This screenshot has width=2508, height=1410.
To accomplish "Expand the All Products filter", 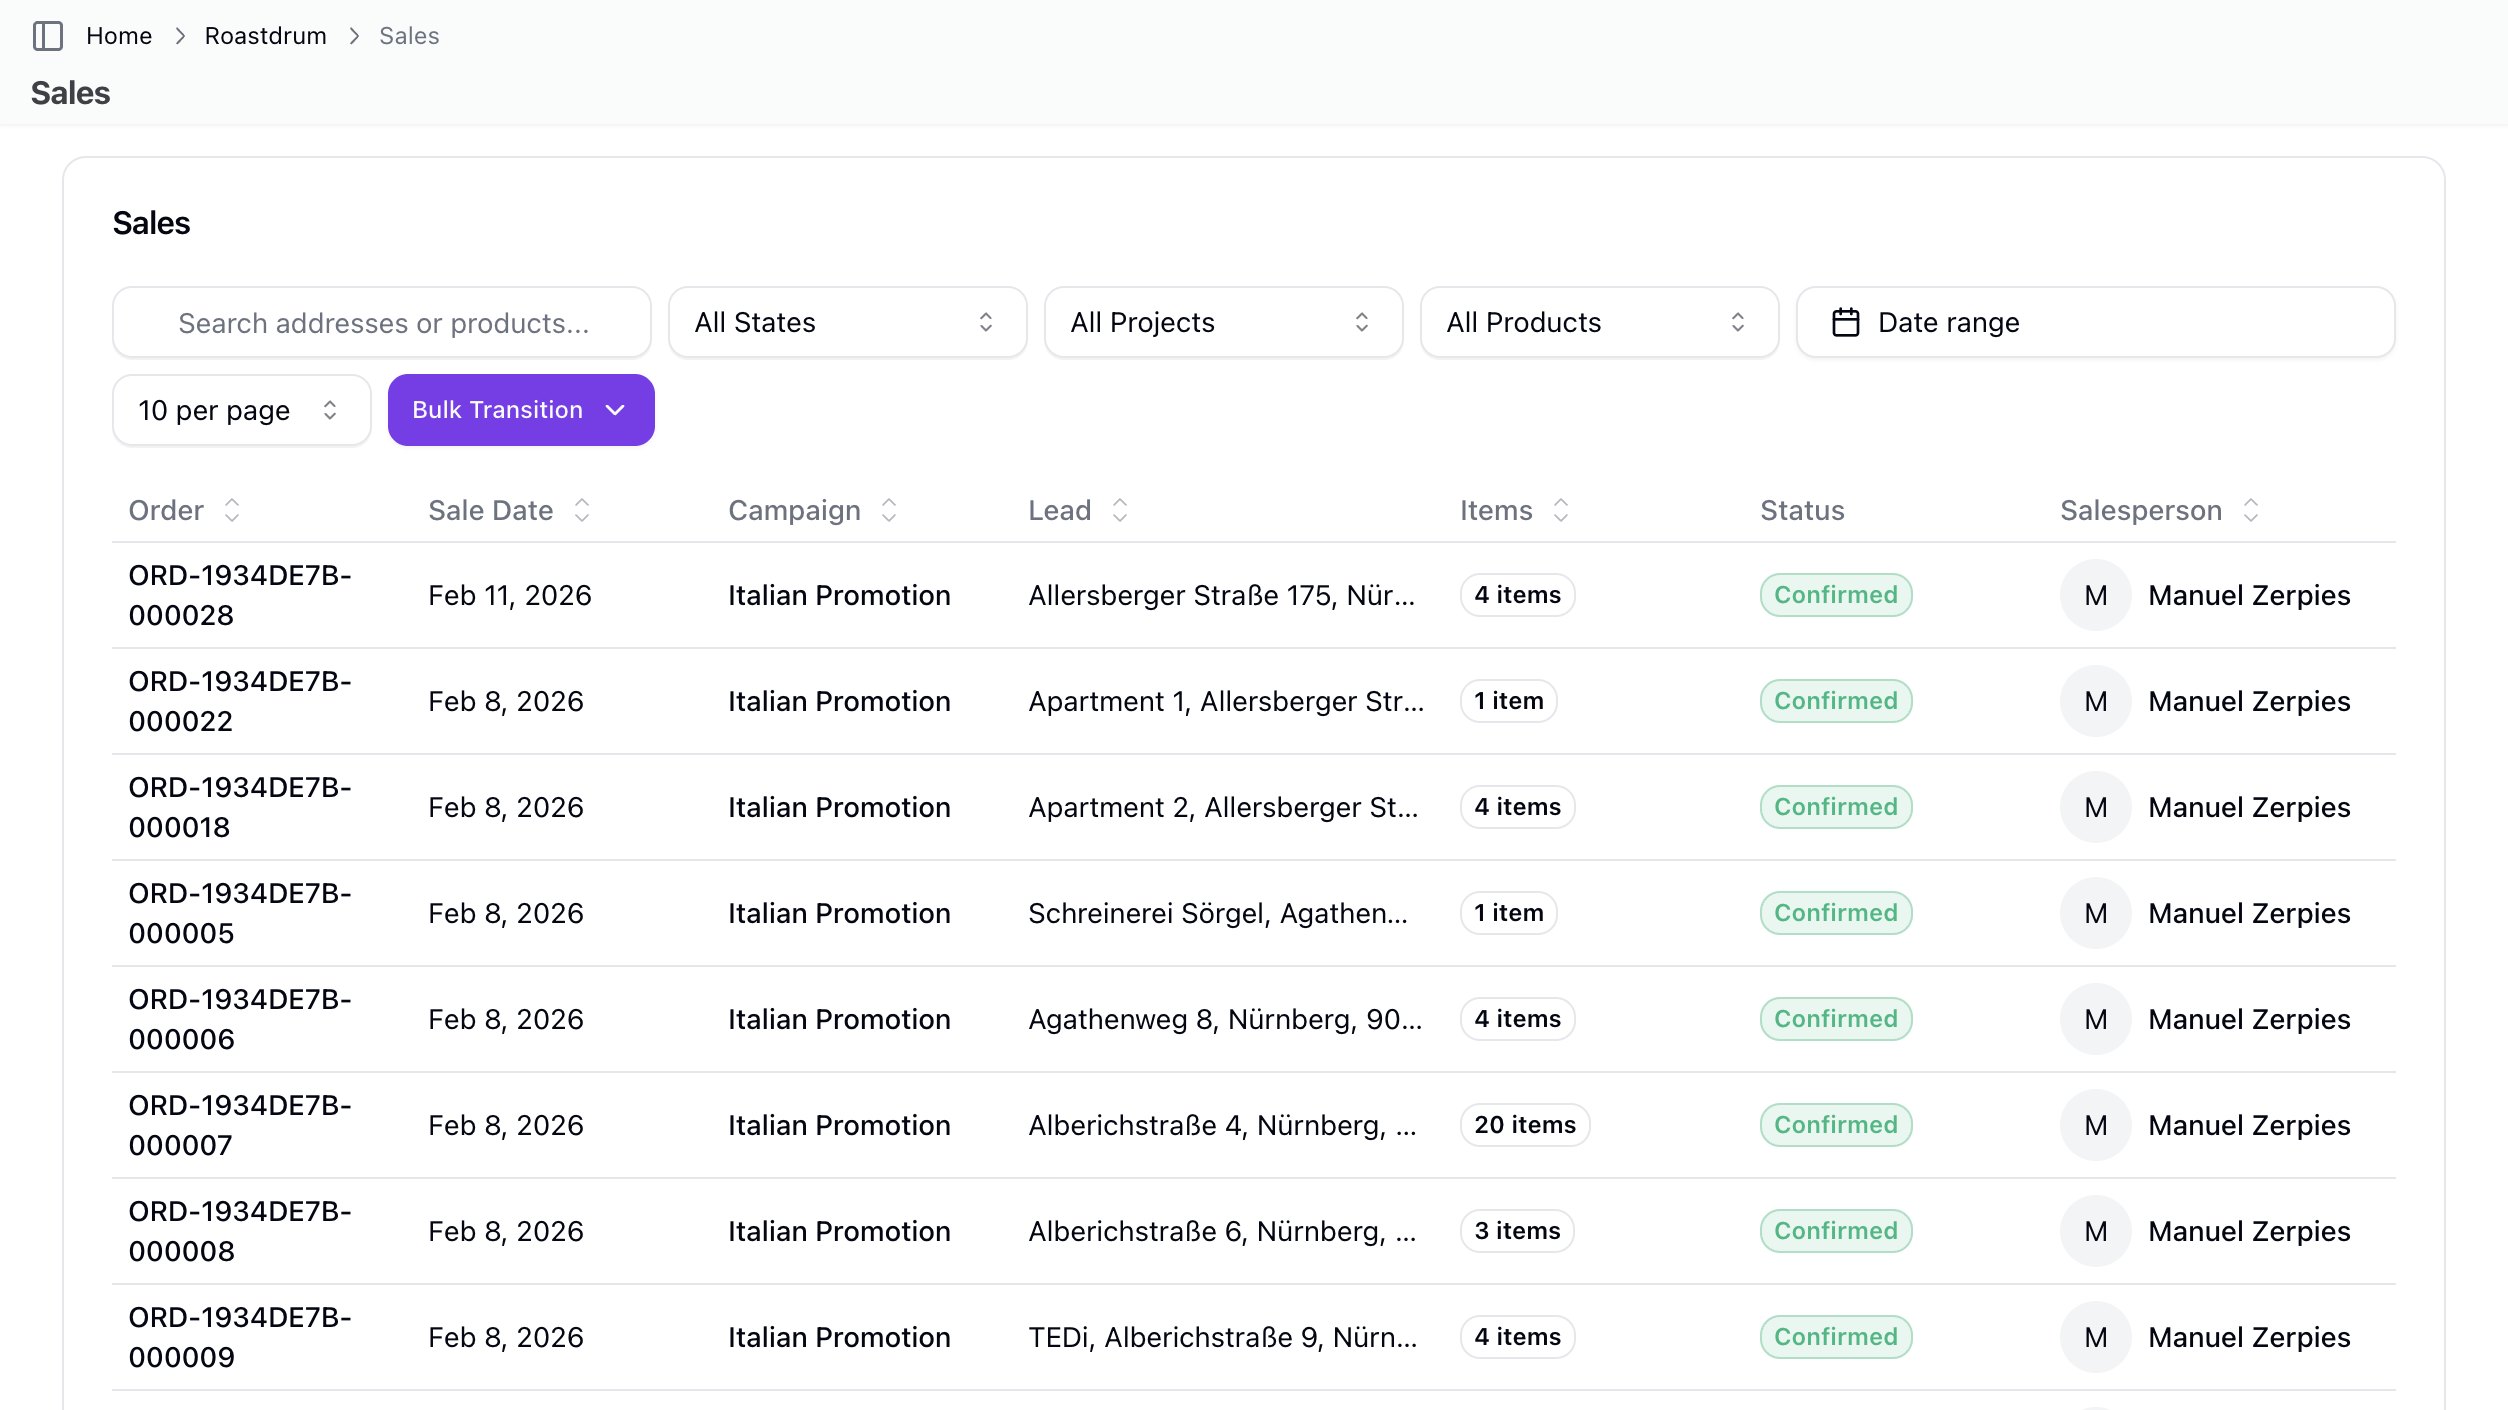I will coord(1598,322).
